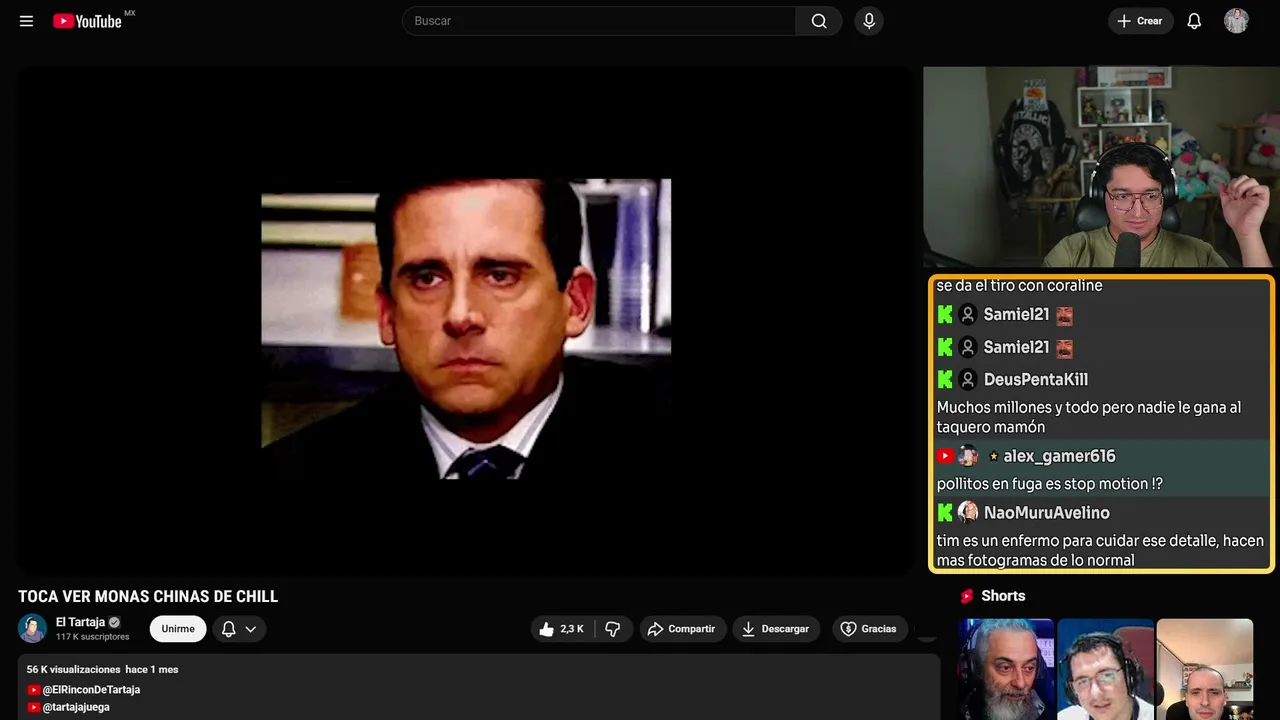Screen dimensions: 1280x720
Task: Share the video with Compartir
Action: [683, 629]
